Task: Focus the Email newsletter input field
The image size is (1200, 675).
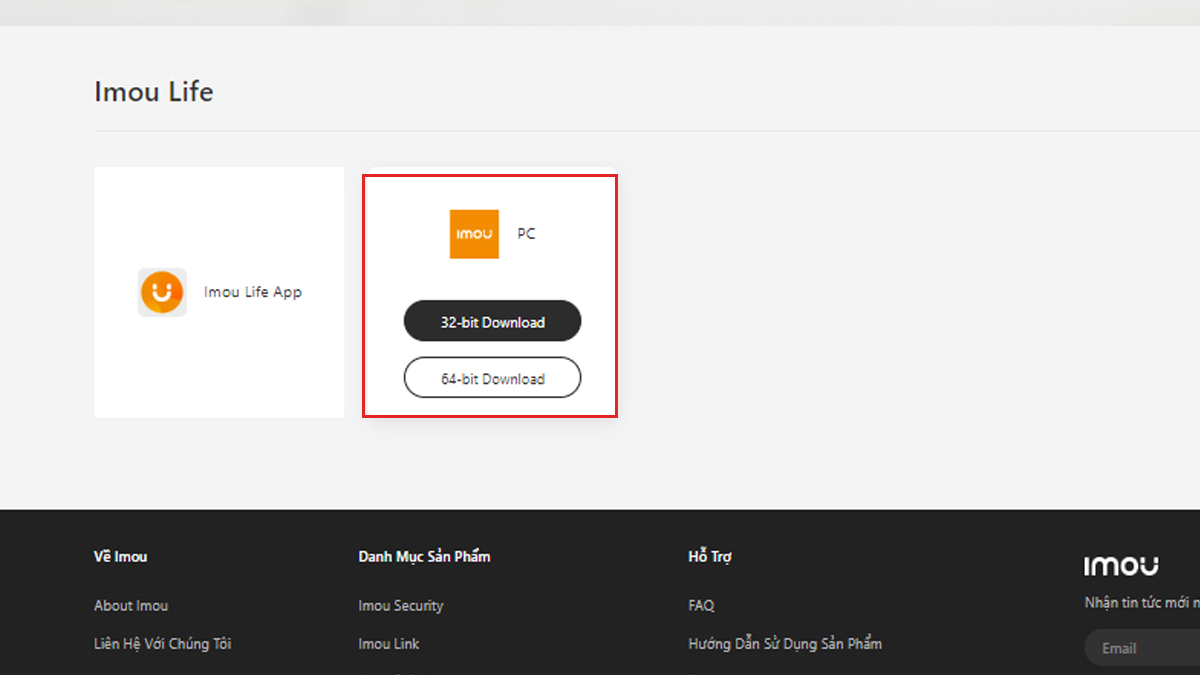Action: pos(1145,648)
